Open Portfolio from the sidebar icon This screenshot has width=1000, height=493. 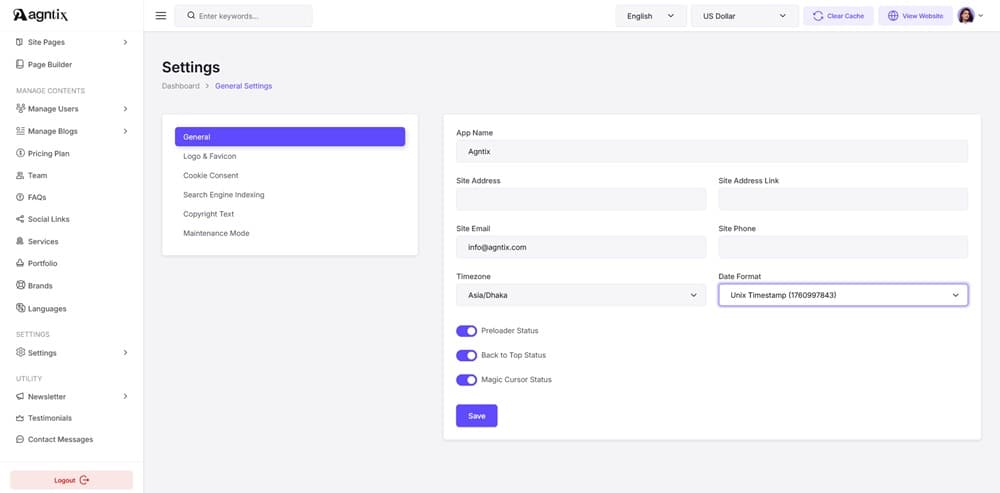[20, 263]
